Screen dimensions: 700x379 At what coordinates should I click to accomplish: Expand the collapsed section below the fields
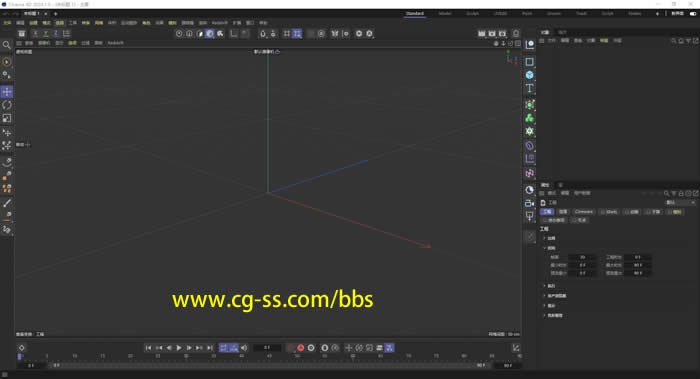coord(550,286)
